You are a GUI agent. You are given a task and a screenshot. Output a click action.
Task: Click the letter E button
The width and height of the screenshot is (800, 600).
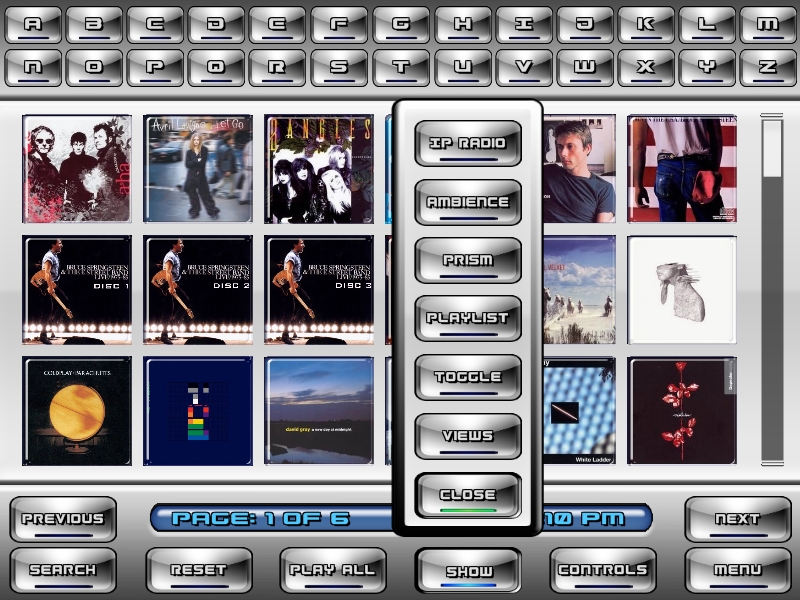point(278,24)
